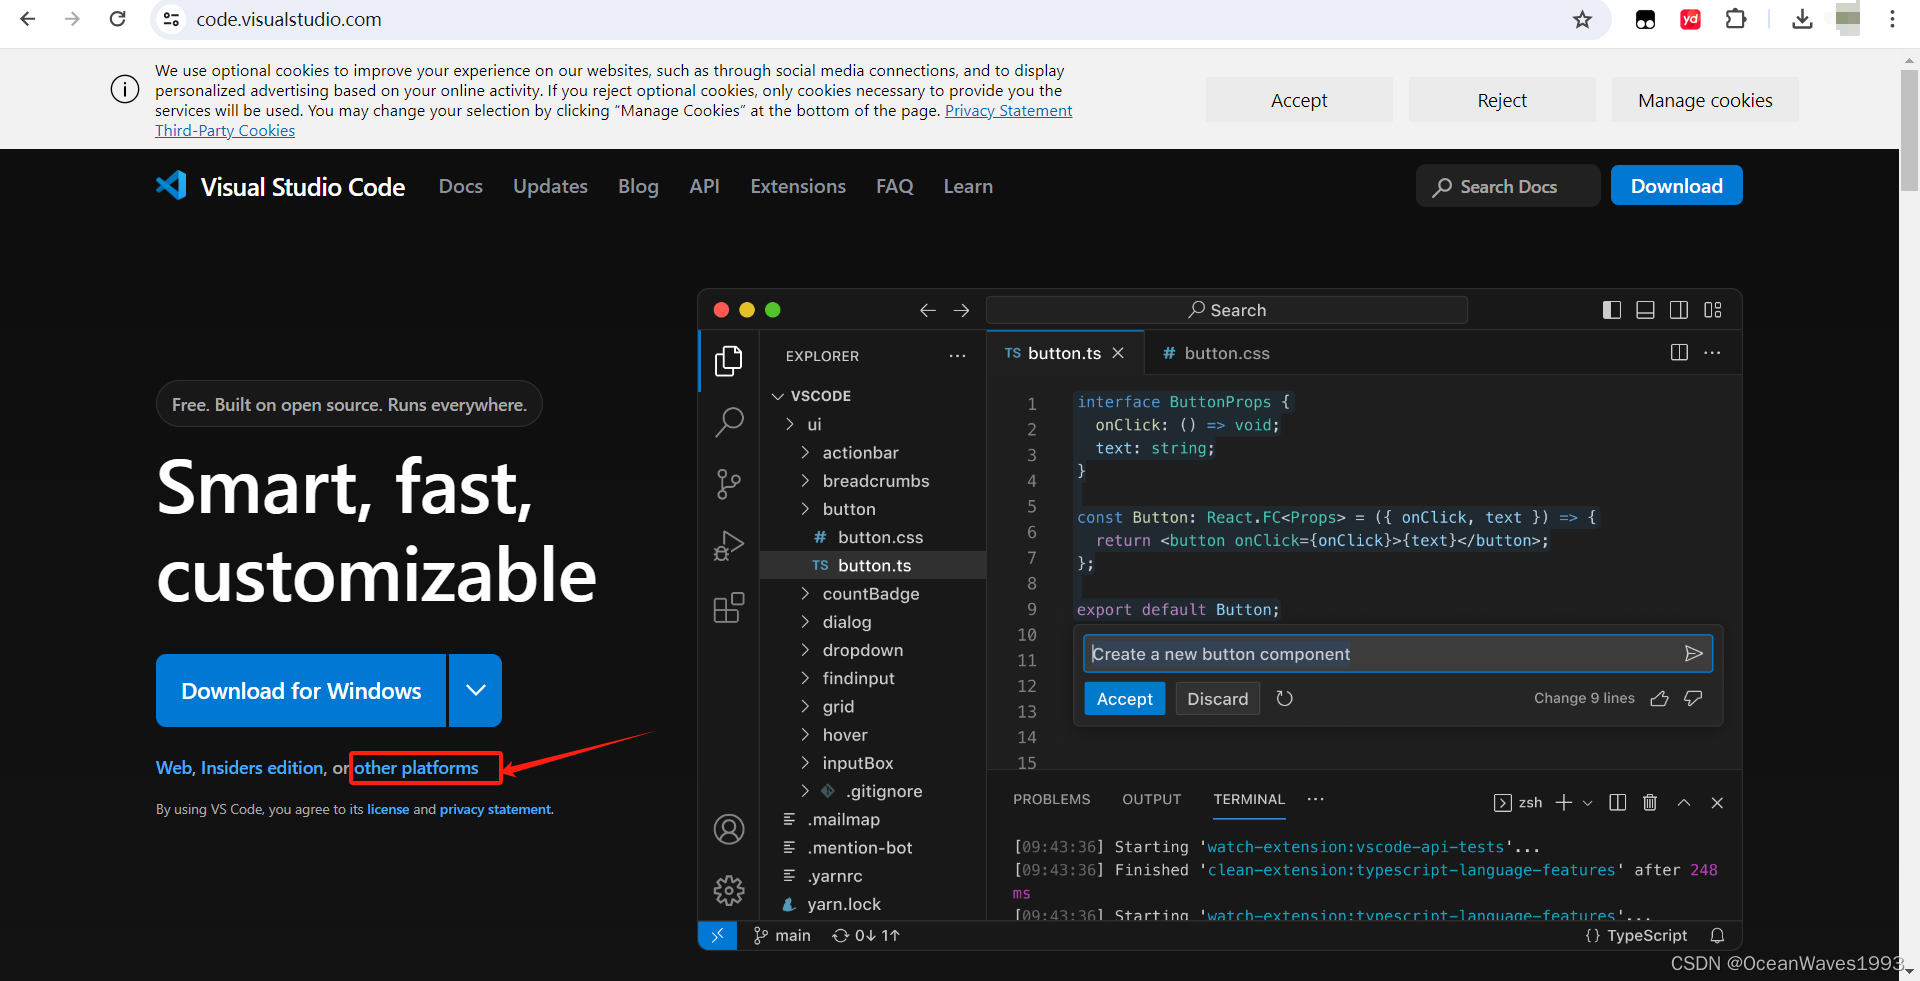The height and width of the screenshot is (981, 1920).
Task: Select button.ts in the file tree
Action: [x=873, y=565]
